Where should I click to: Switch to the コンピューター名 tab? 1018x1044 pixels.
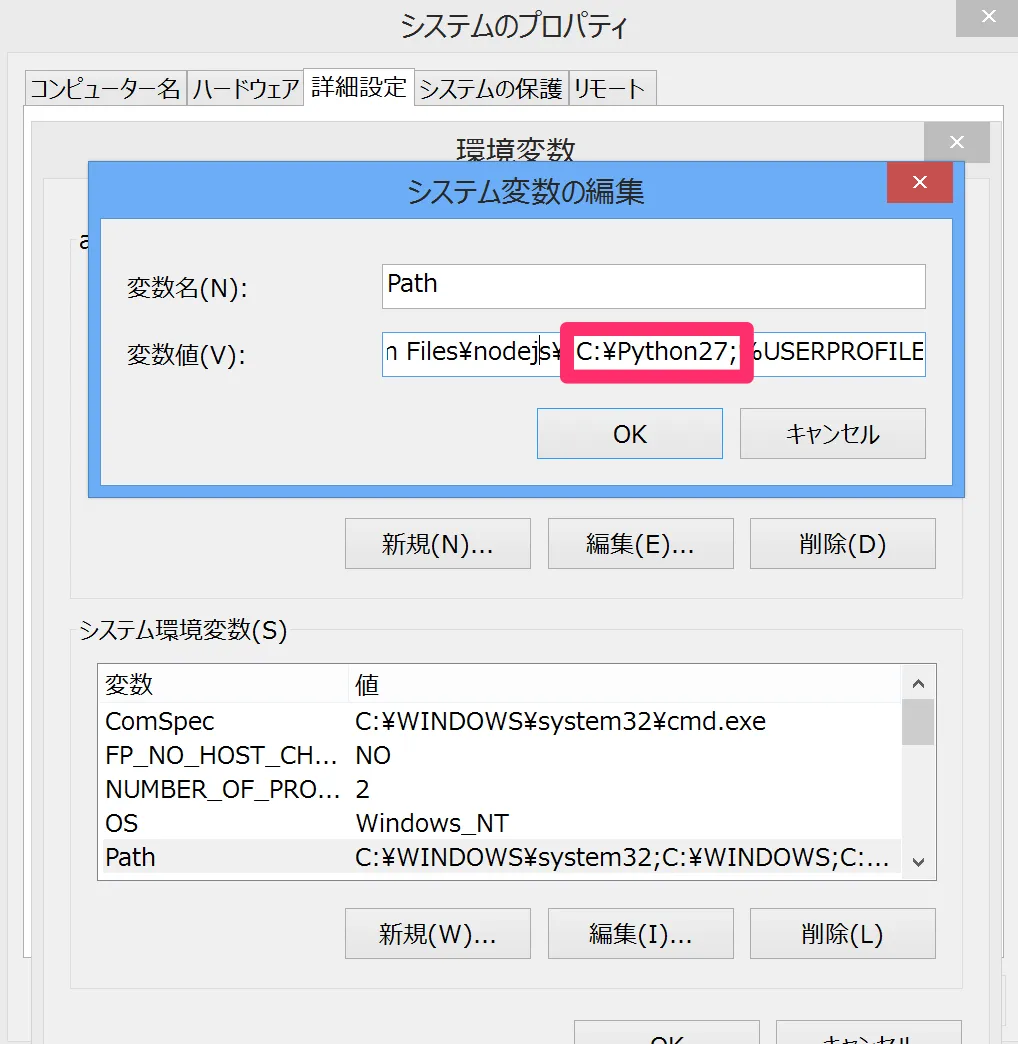[x=105, y=88]
